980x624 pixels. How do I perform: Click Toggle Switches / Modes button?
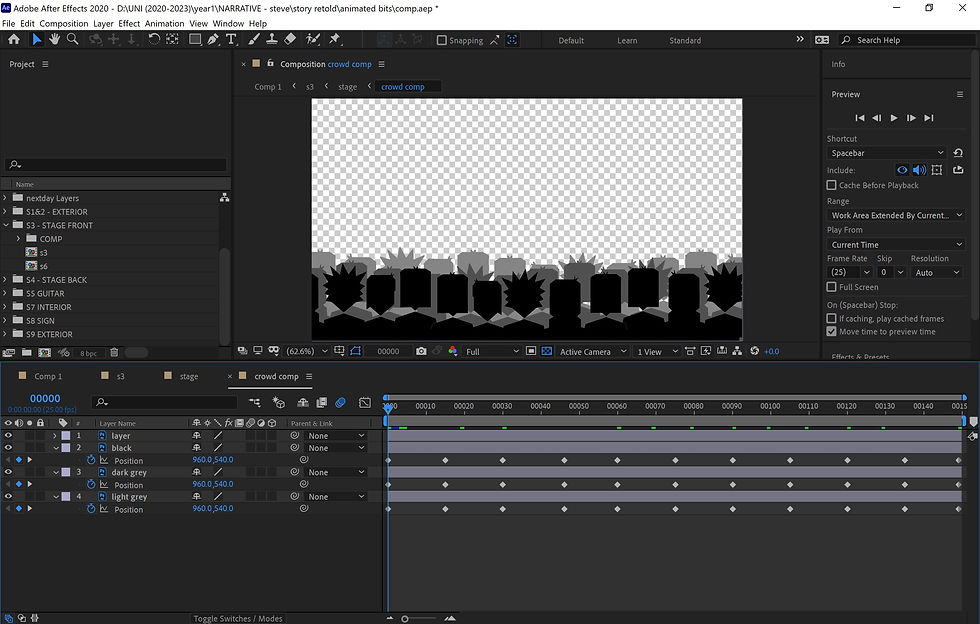click(x=238, y=619)
